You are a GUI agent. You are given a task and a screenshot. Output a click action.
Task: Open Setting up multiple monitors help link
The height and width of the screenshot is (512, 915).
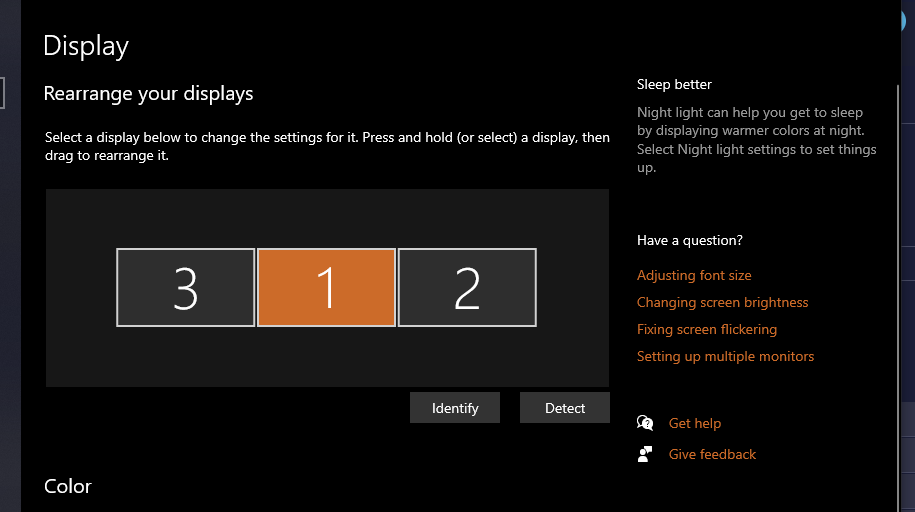pyautogui.click(x=725, y=356)
